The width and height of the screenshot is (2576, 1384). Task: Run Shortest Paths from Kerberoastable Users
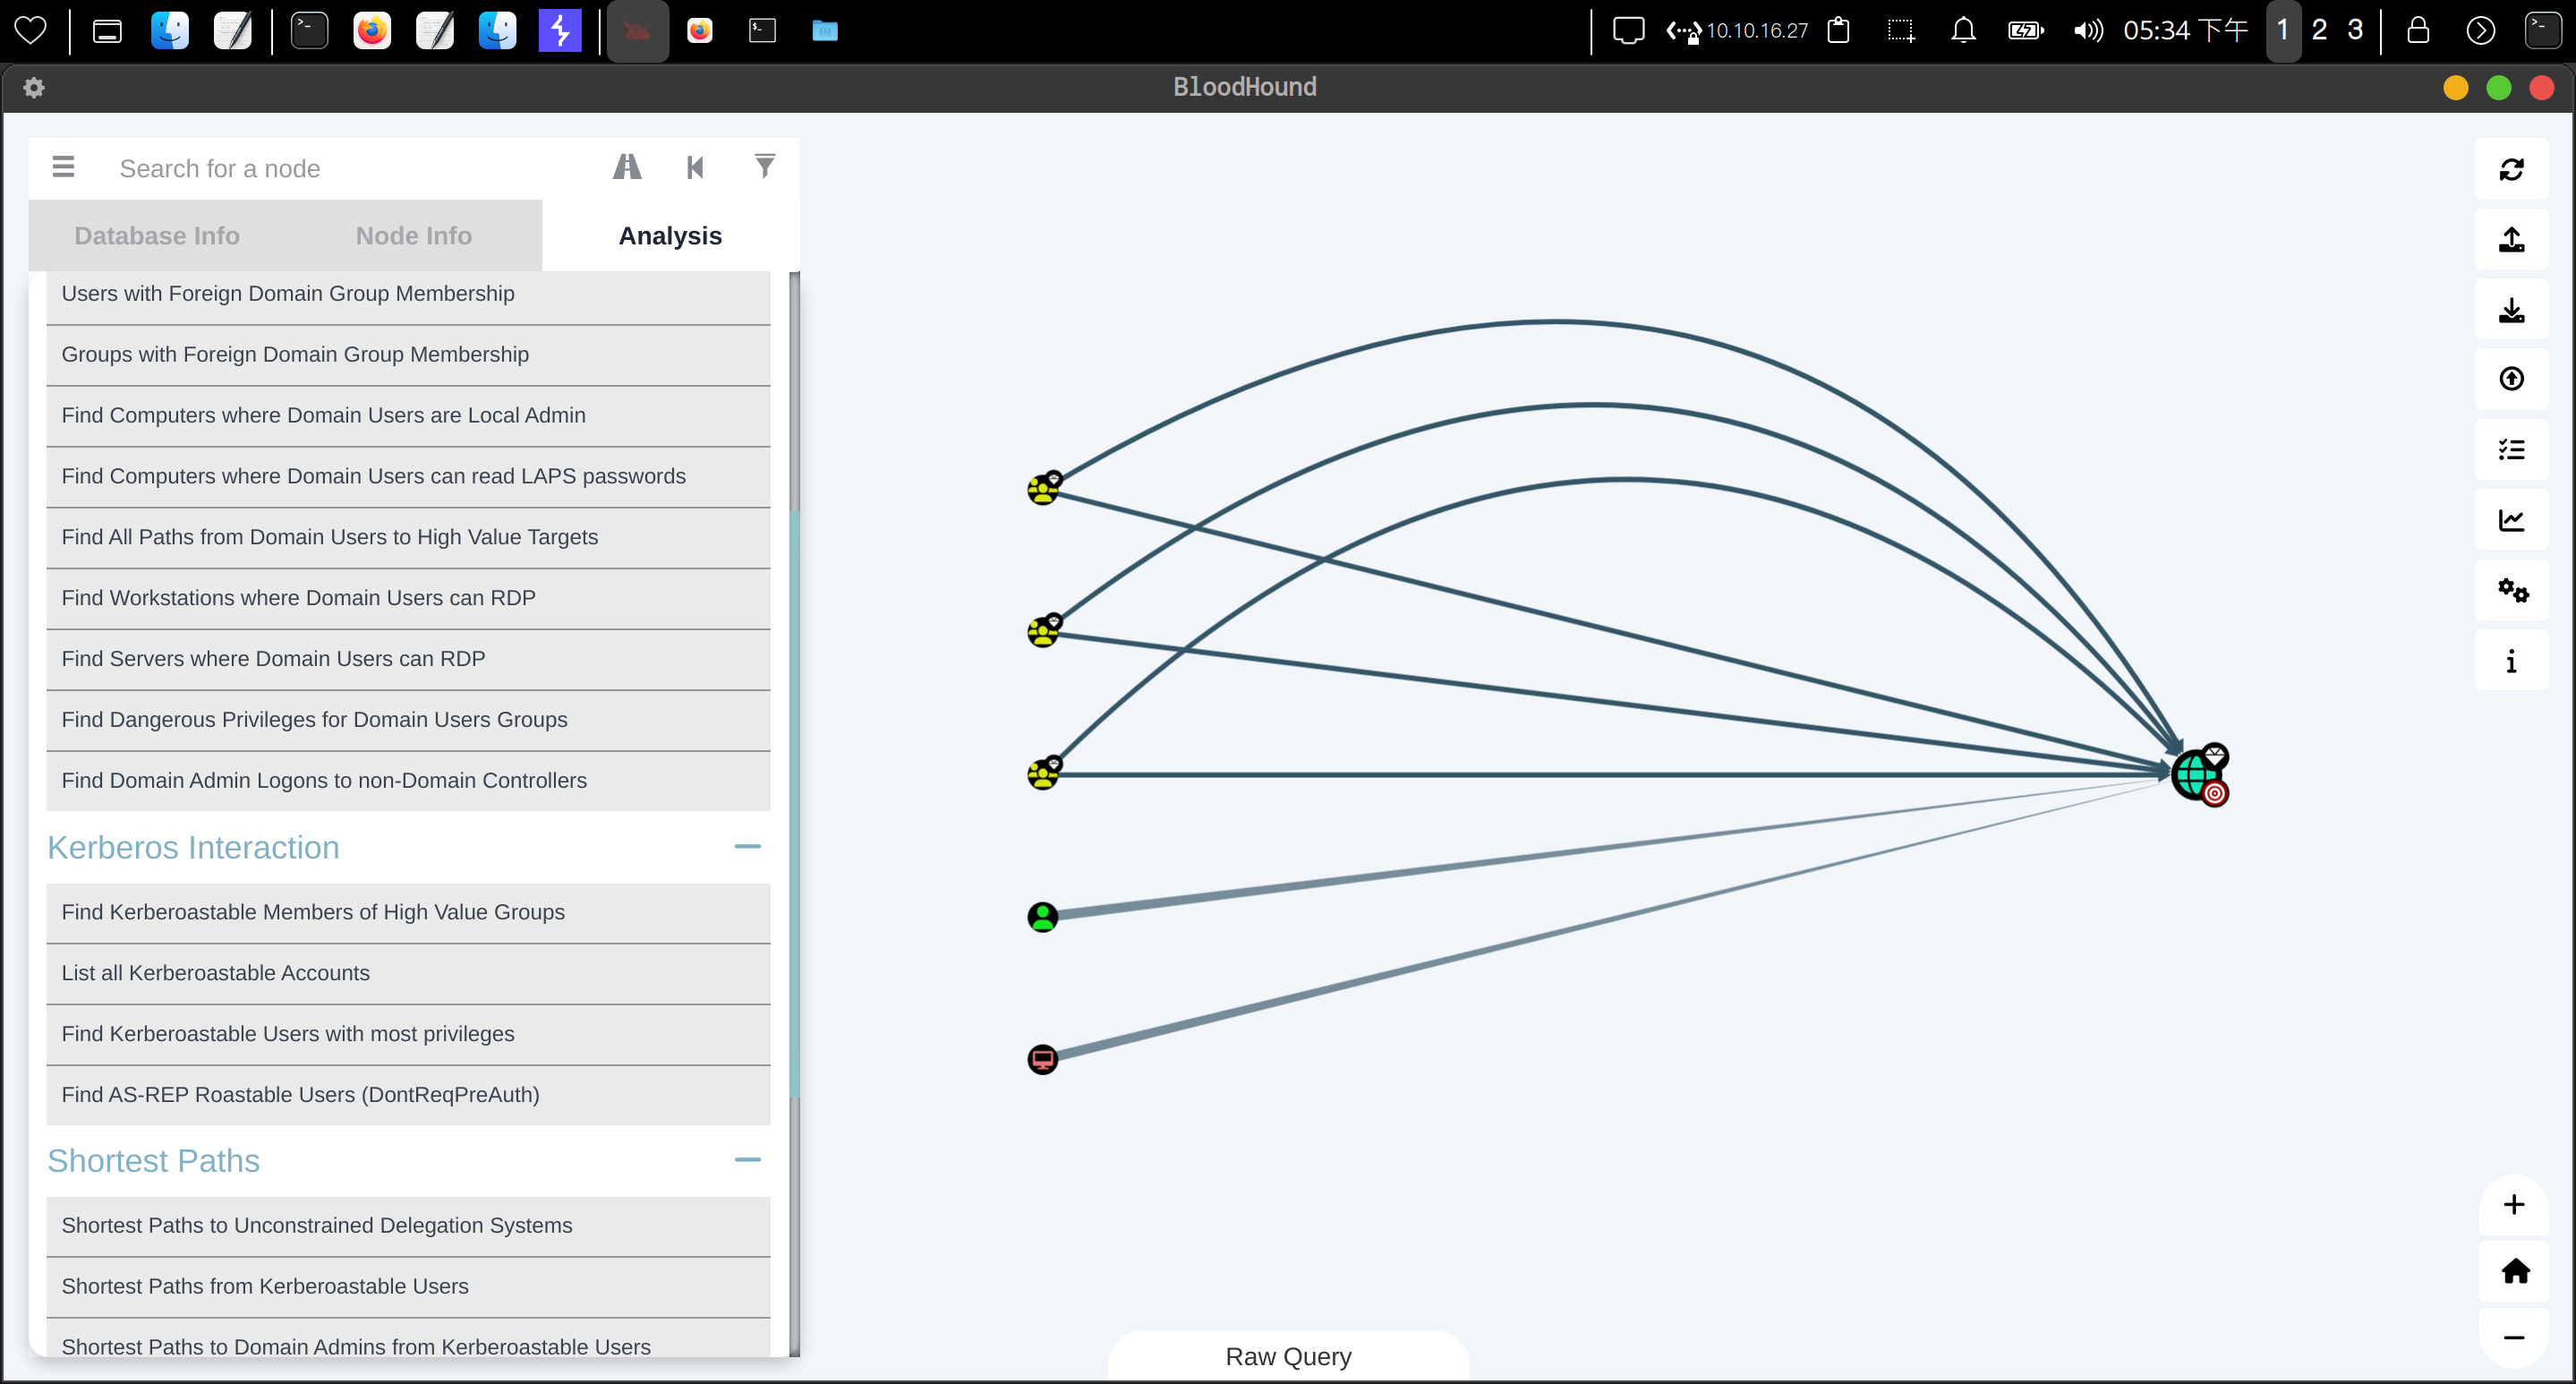tap(408, 1287)
